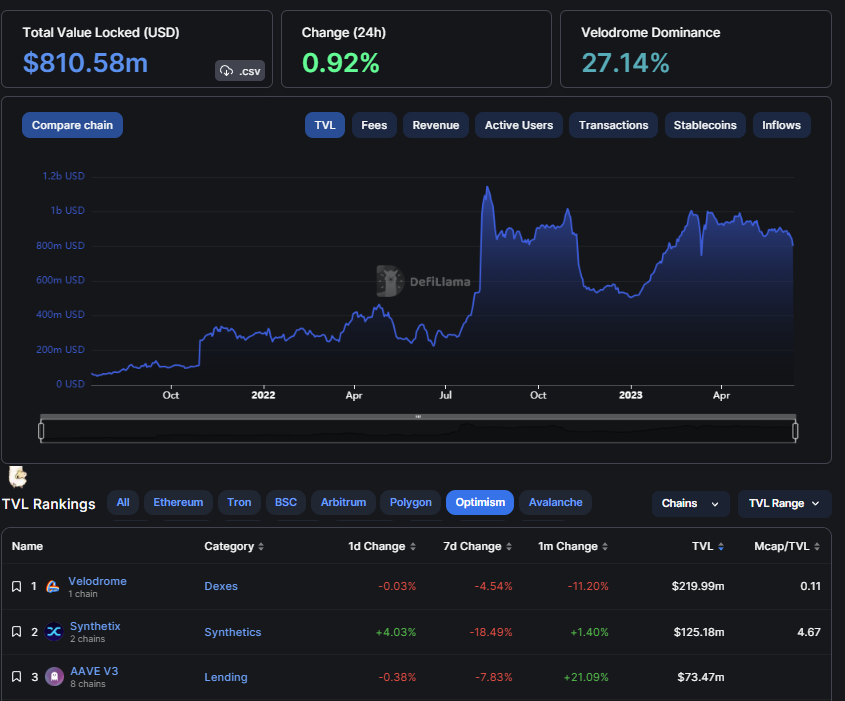The image size is (845, 701).
Task: Click the llama mascot image below chart
Action: (x=17, y=476)
